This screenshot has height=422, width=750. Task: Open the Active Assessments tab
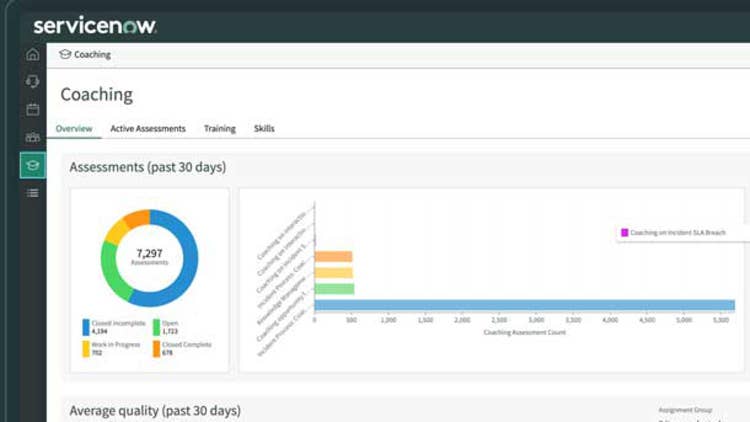[x=148, y=129]
